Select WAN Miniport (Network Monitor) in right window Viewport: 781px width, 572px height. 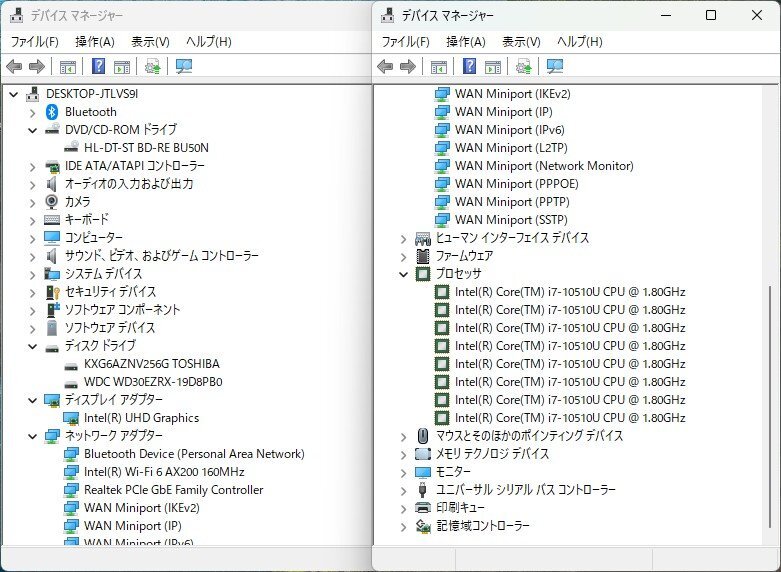coord(544,166)
